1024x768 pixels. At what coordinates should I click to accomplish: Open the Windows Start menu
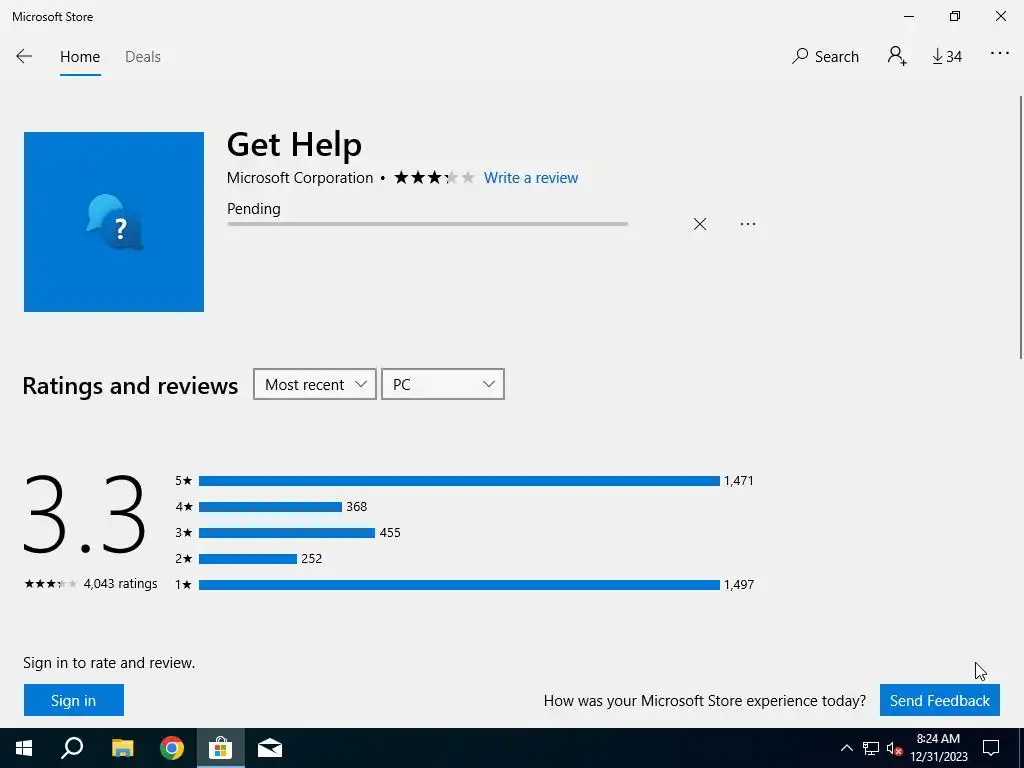pyautogui.click(x=24, y=748)
